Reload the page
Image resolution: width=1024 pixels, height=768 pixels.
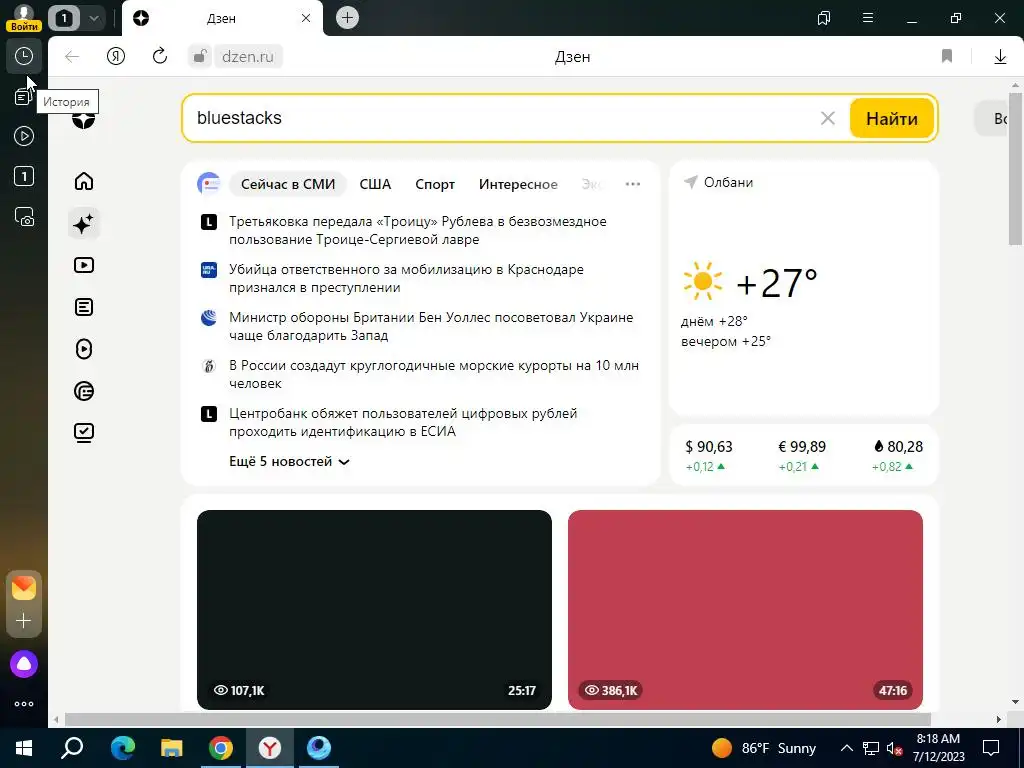(x=160, y=56)
